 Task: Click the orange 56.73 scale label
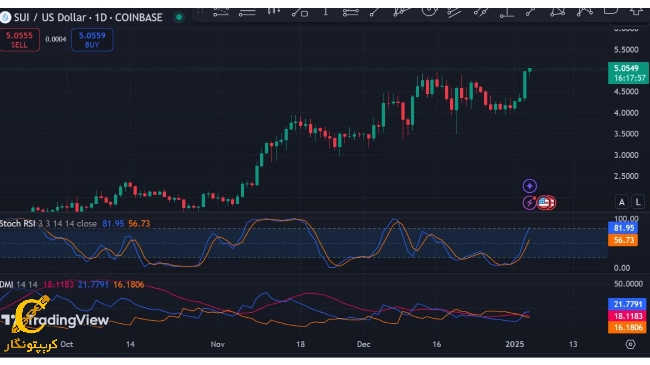[623, 240]
